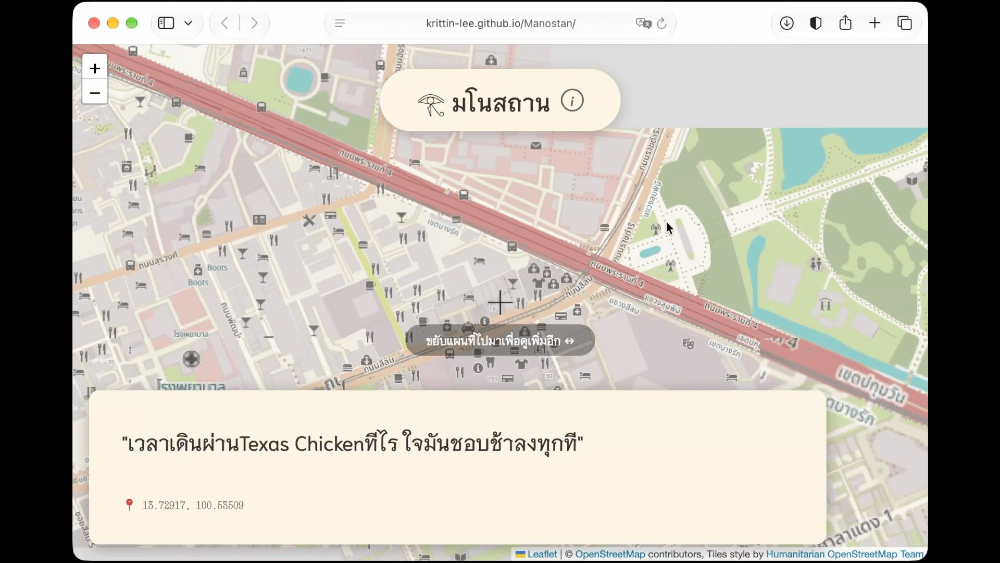Click the address bar URL krittin-lee.github.io/Manostan/
The width and height of the screenshot is (1000, 563).
[501, 23]
